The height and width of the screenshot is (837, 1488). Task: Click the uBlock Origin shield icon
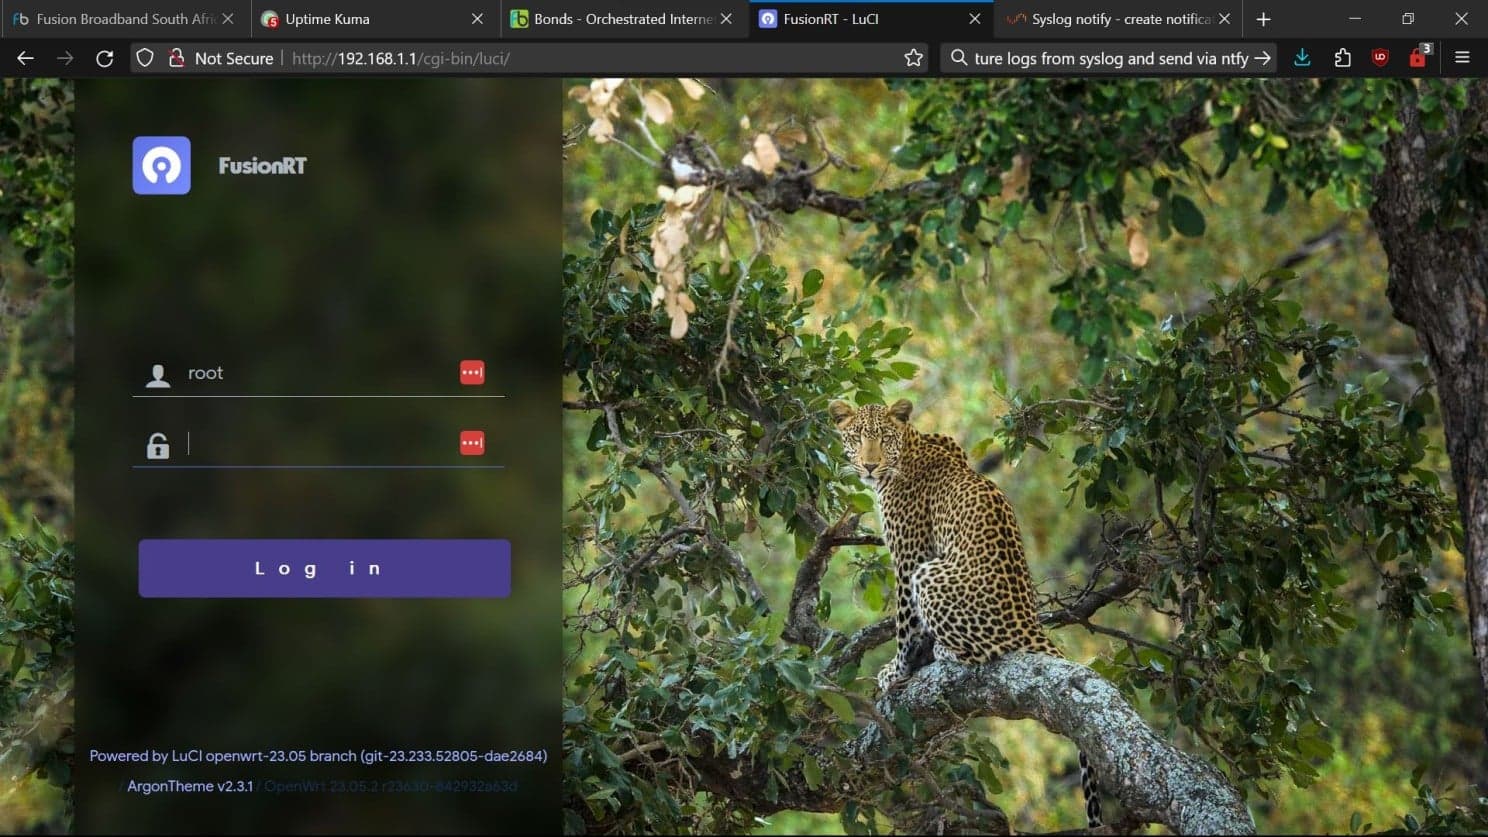[1380, 58]
